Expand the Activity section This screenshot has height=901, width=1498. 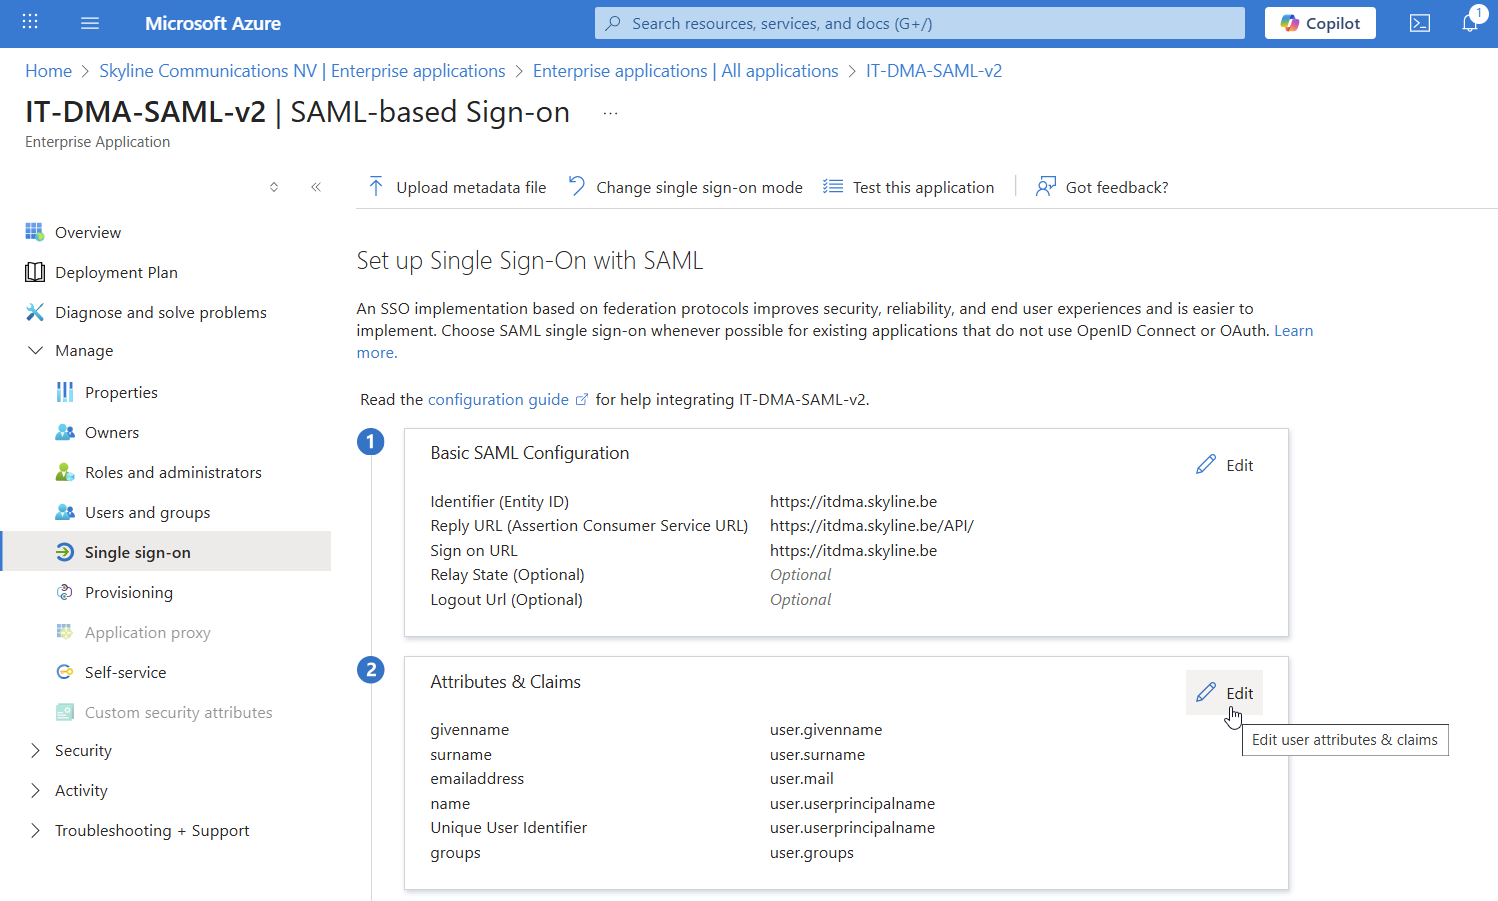coord(36,790)
